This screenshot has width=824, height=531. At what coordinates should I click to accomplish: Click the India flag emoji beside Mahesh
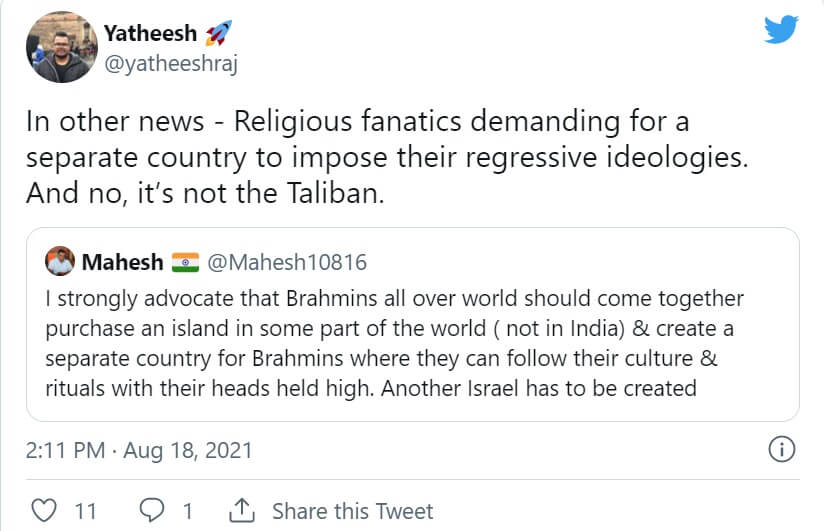point(186,263)
